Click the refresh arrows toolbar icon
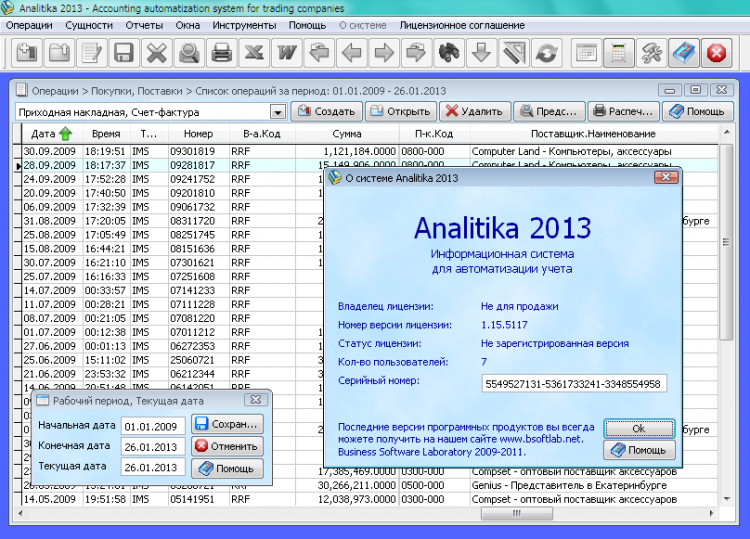The width and height of the screenshot is (750, 539). coord(546,53)
